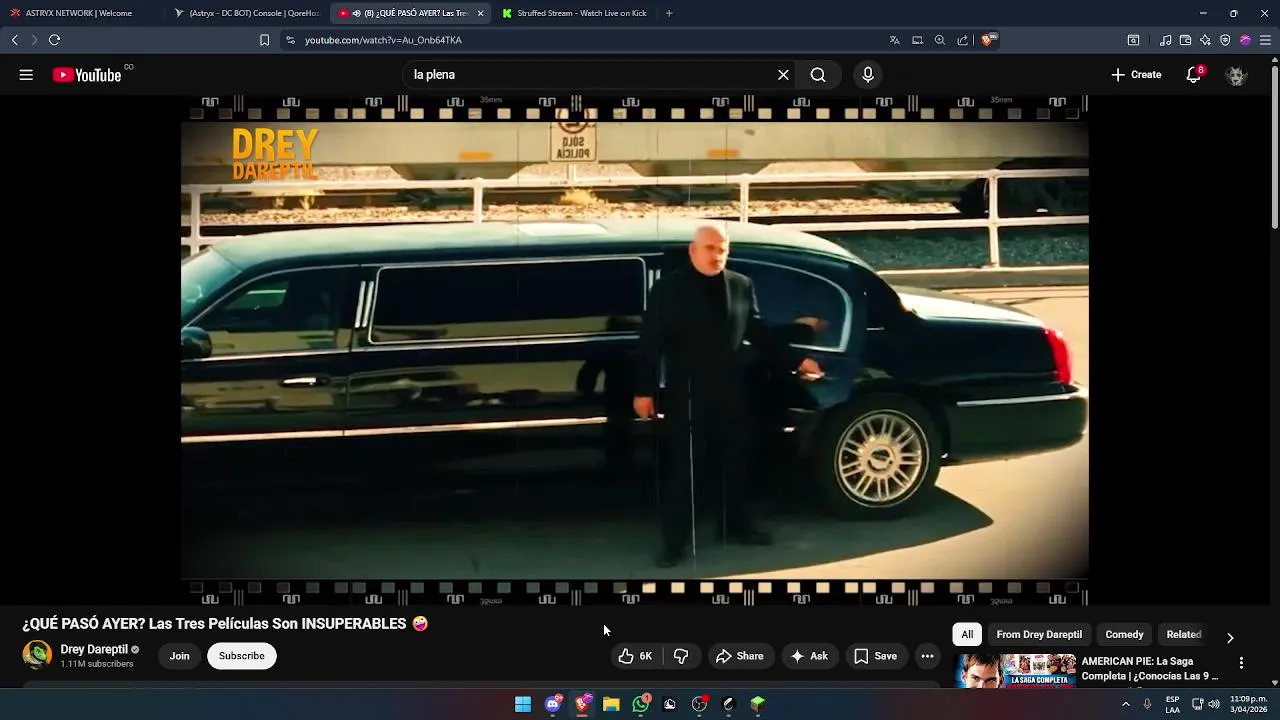
Task: Go forward in browser history
Action: [x=34, y=40]
